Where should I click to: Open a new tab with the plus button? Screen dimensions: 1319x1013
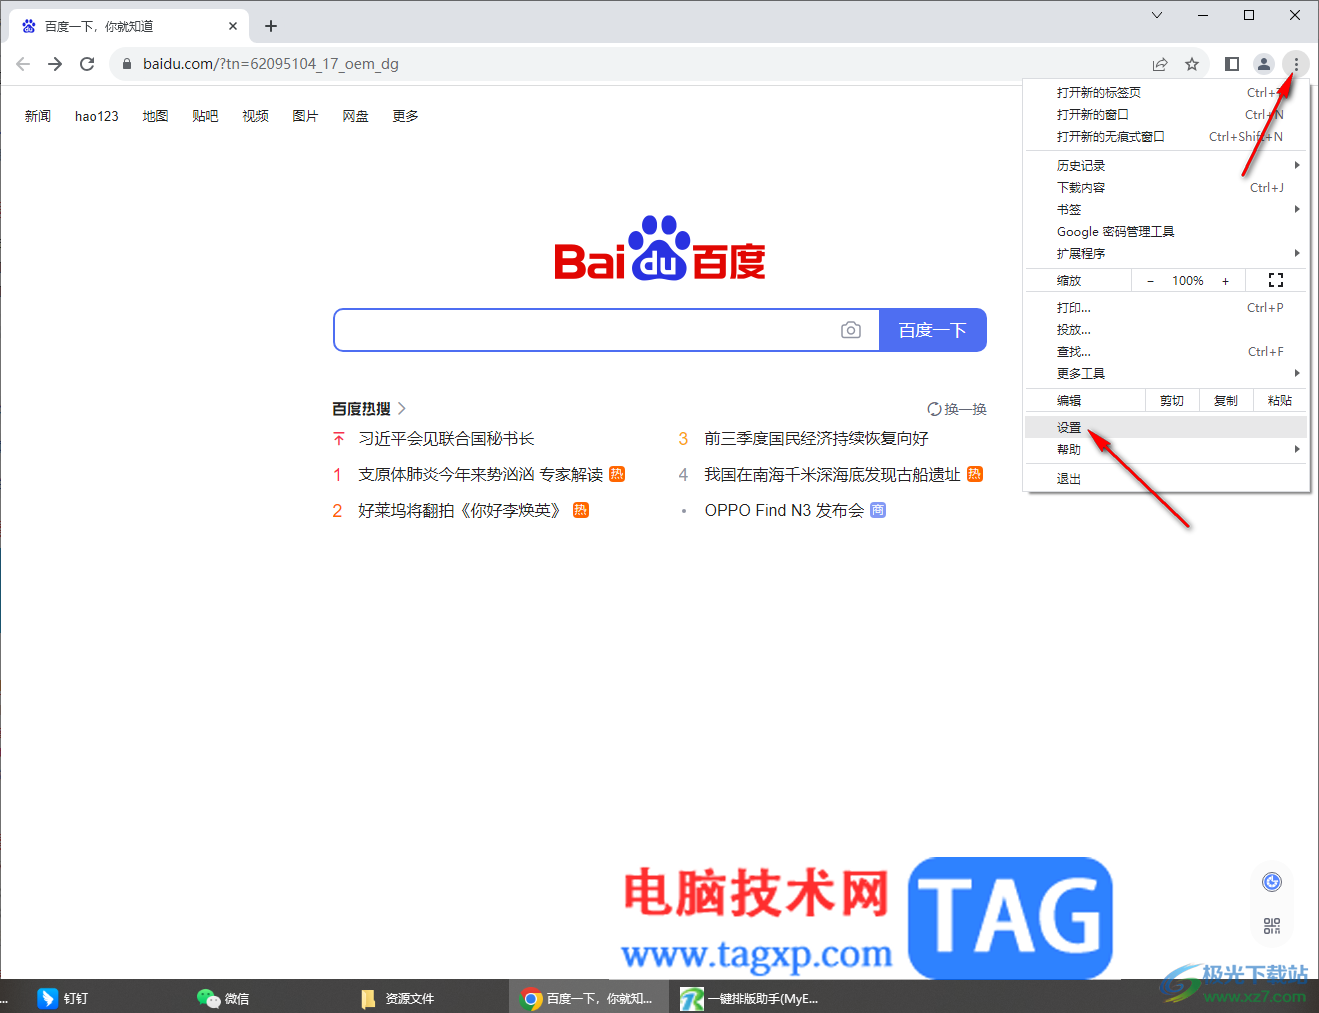pyautogui.click(x=271, y=26)
